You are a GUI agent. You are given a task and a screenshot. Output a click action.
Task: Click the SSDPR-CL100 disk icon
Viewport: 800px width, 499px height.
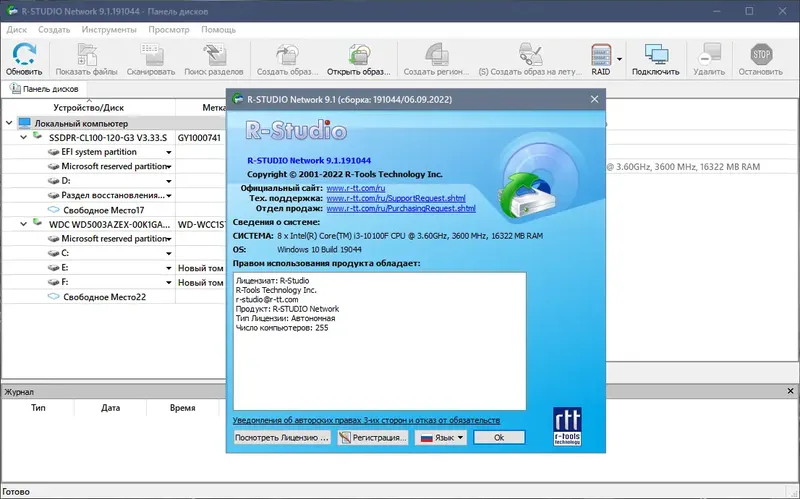38,136
